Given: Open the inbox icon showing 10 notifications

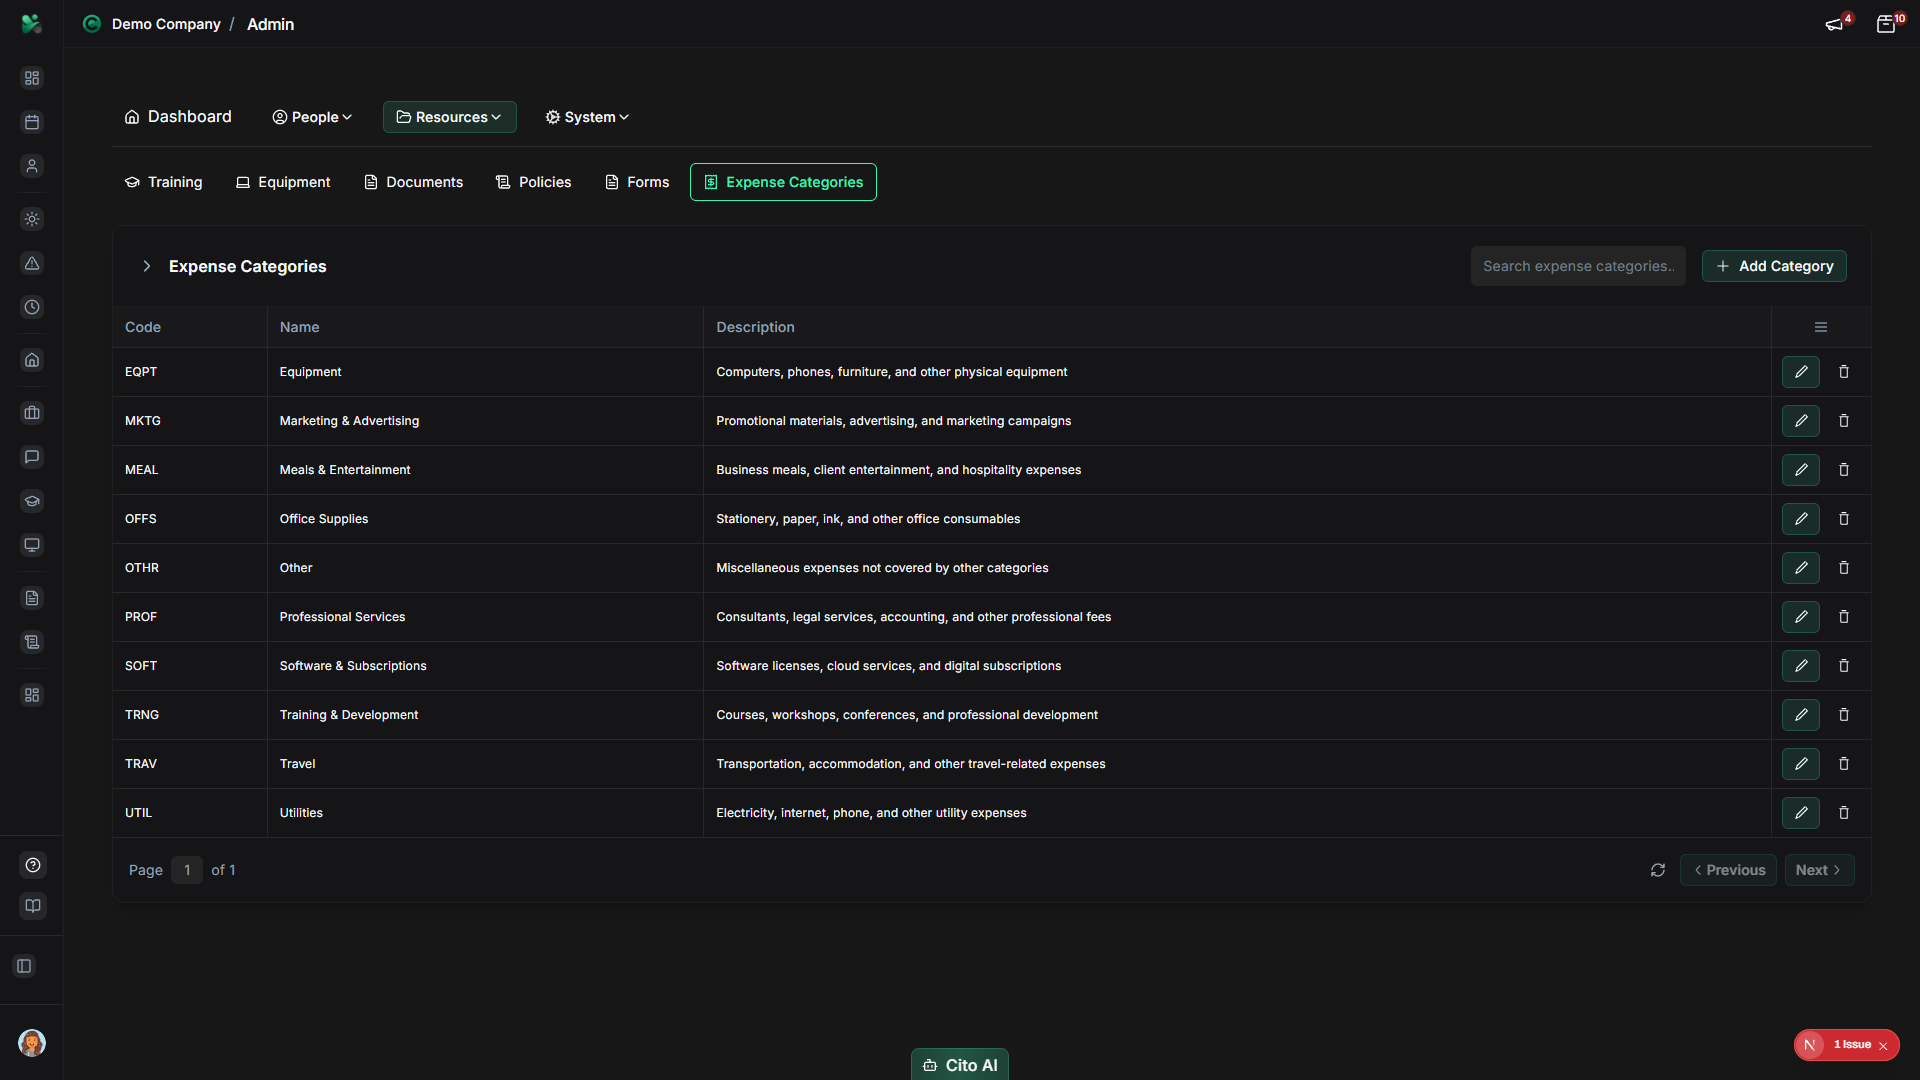Looking at the screenshot, I should click(1888, 23).
